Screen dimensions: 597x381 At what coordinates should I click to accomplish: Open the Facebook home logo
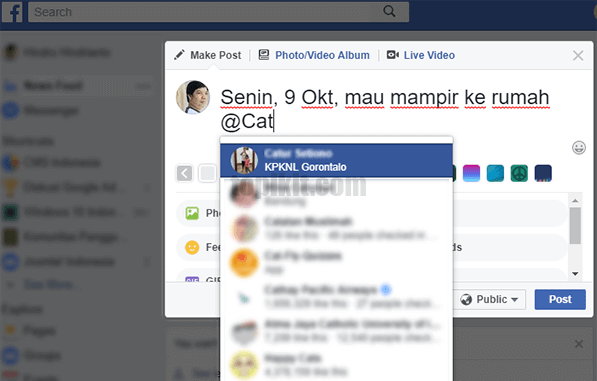pyautogui.click(x=12, y=12)
